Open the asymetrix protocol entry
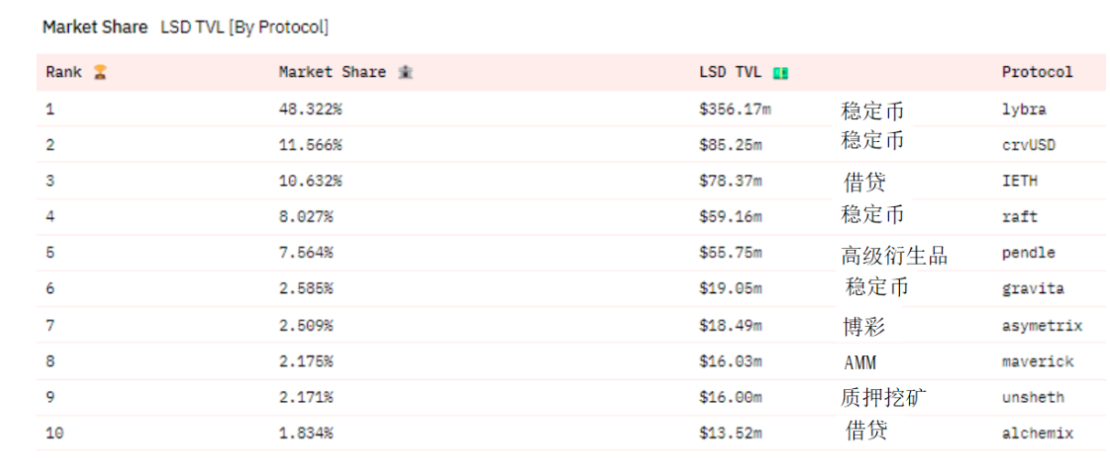This screenshot has width=1110, height=470. click(1042, 326)
